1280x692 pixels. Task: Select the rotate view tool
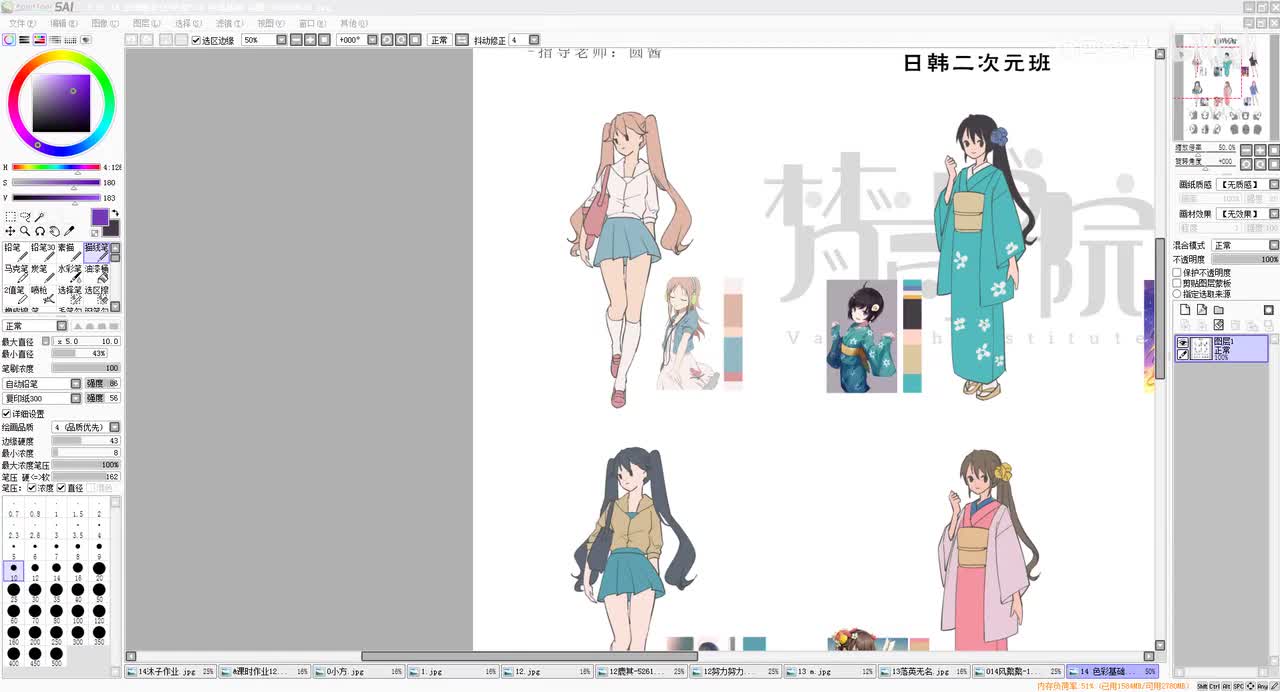(40, 231)
